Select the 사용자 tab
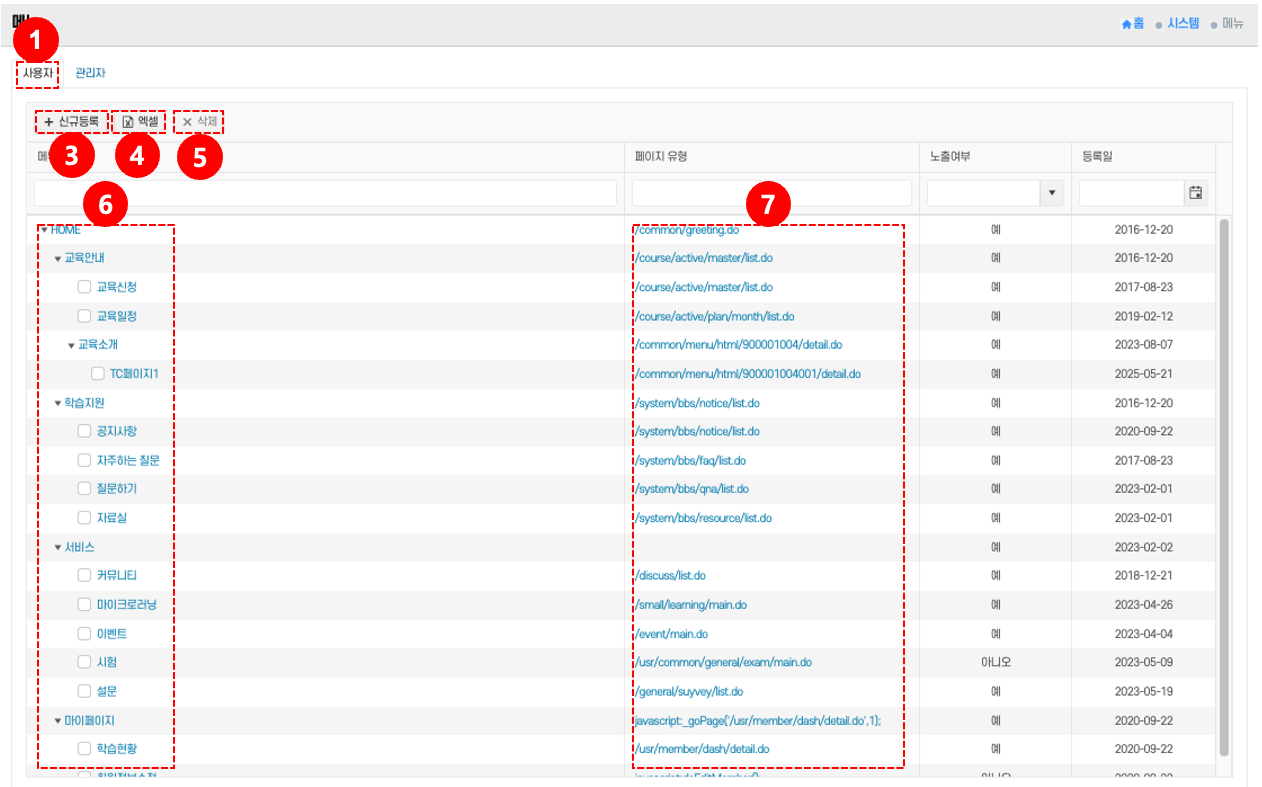Image resolution: width=1262 pixels, height=787 pixels. tap(38, 73)
